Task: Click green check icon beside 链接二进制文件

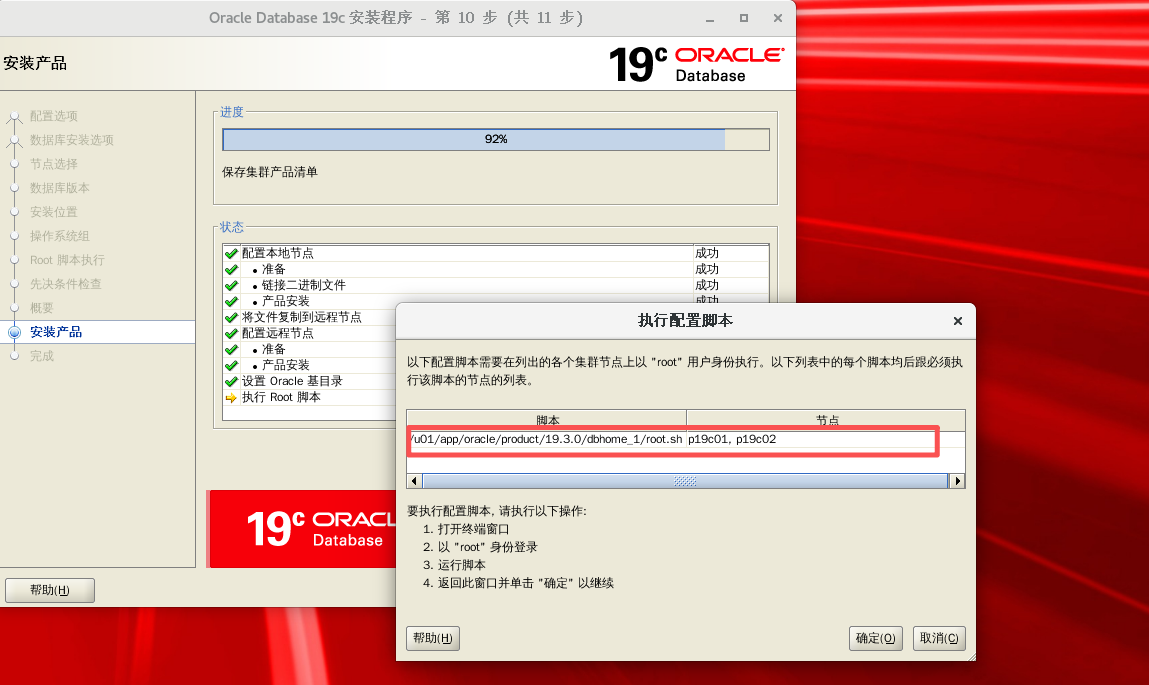Action: tap(232, 286)
